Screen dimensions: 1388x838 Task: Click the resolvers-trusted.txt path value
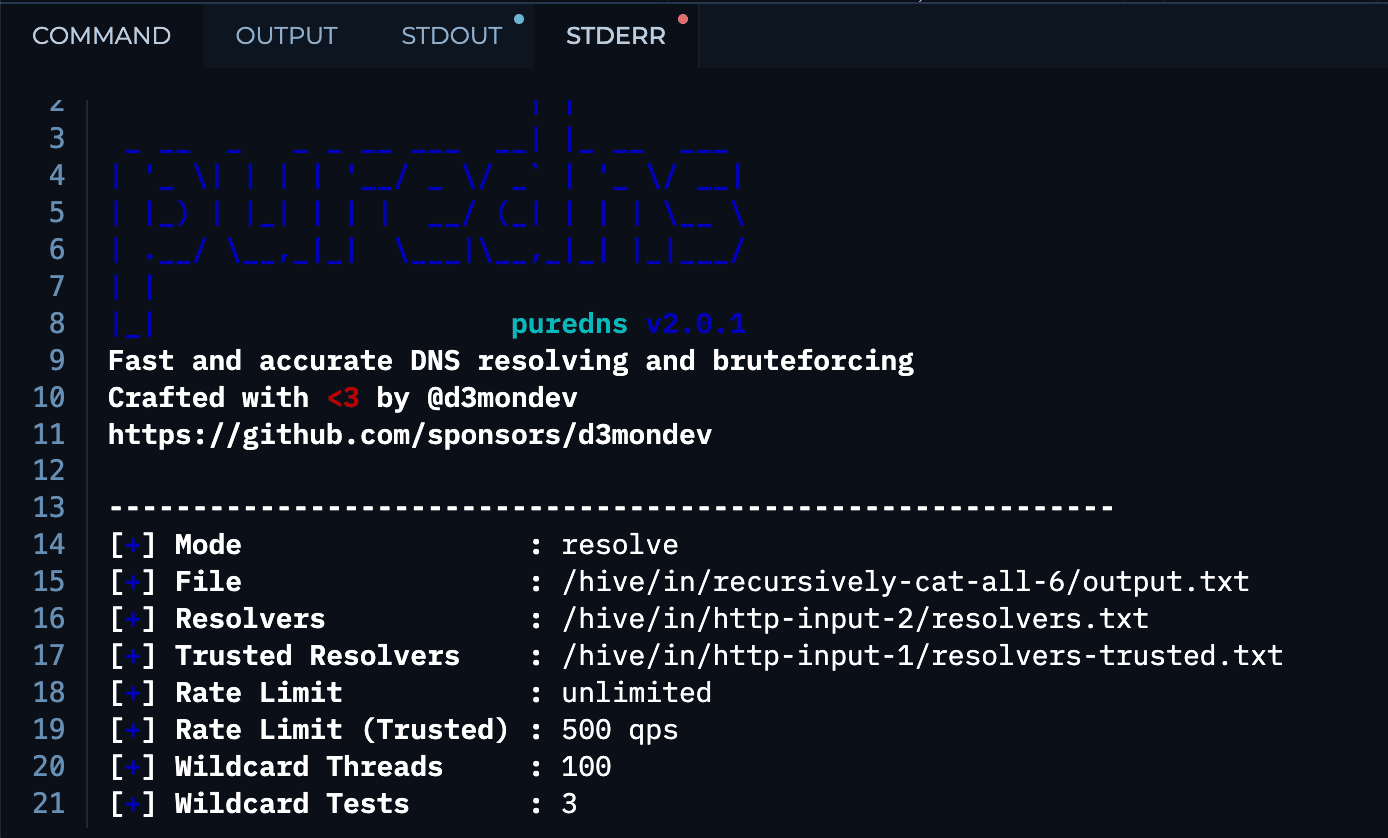tap(922, 656)
